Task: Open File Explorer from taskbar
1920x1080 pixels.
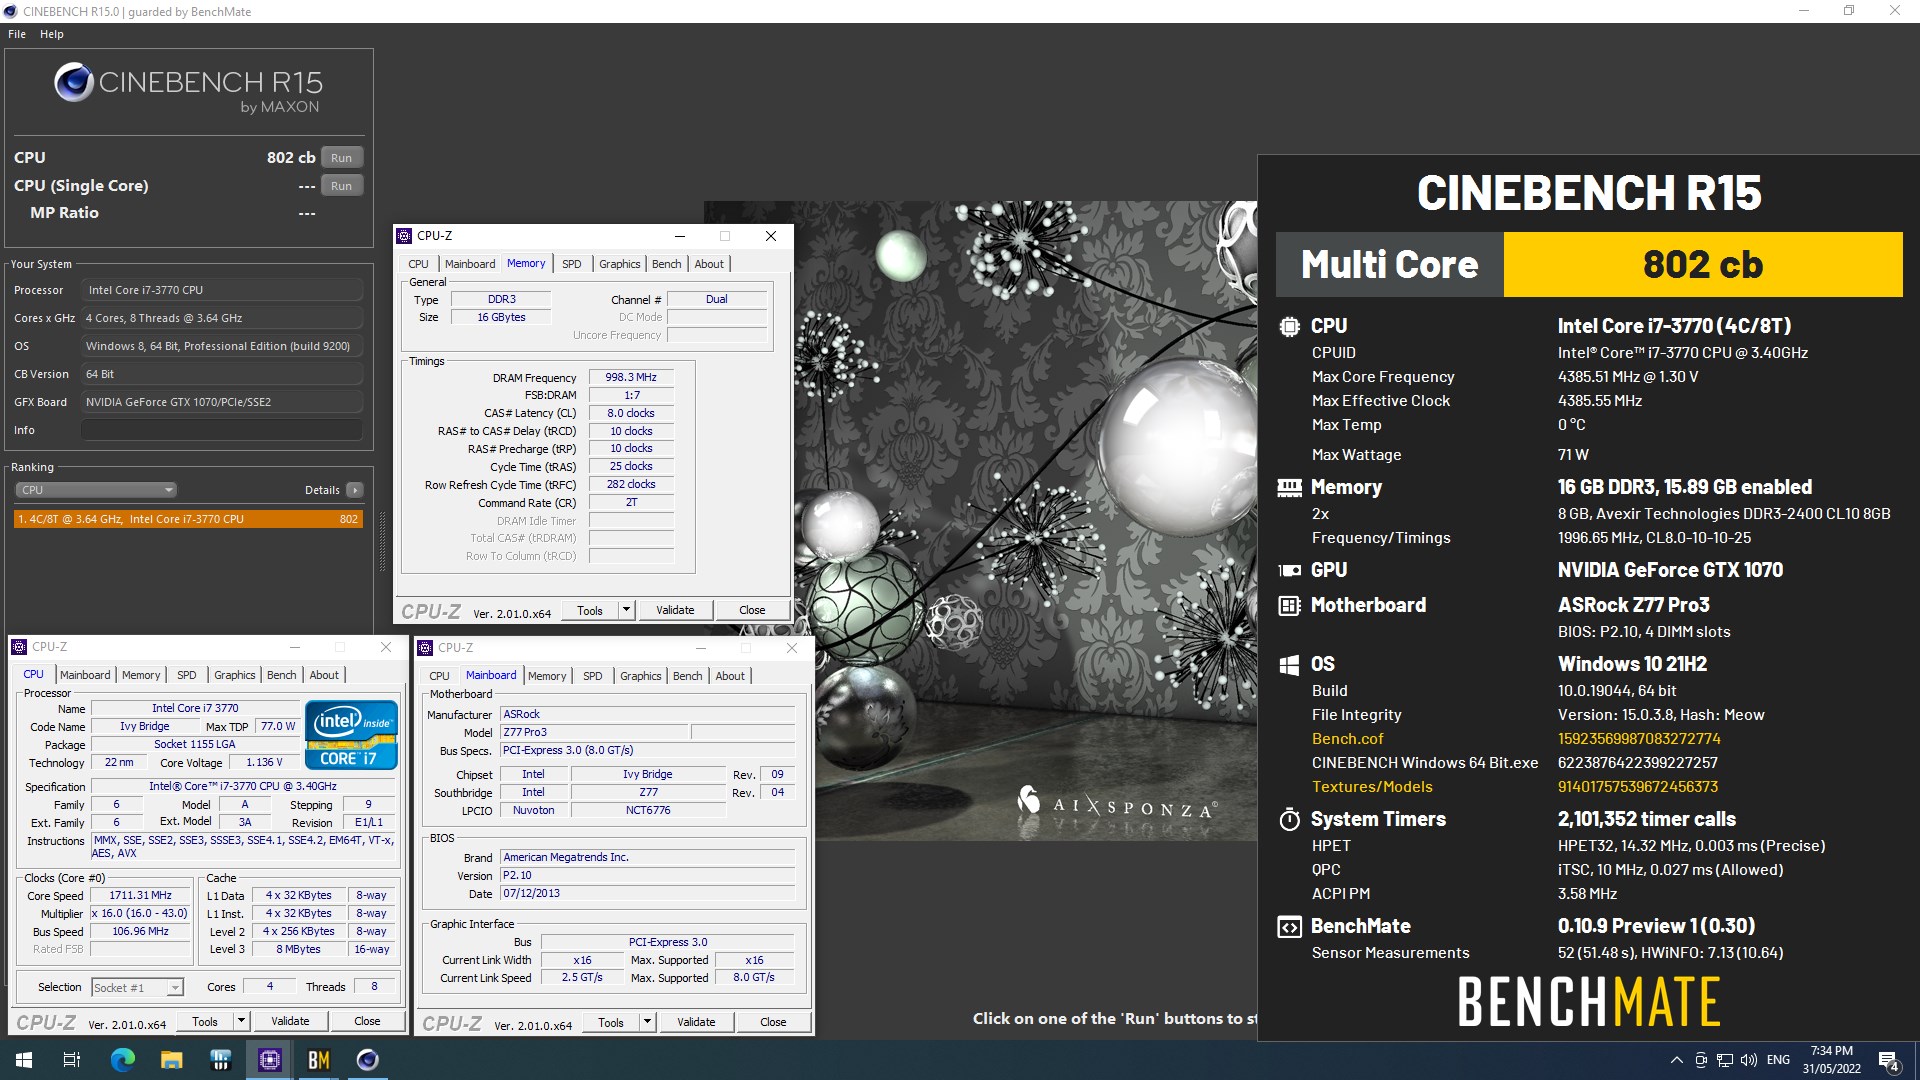Action: click(171, 1060)
